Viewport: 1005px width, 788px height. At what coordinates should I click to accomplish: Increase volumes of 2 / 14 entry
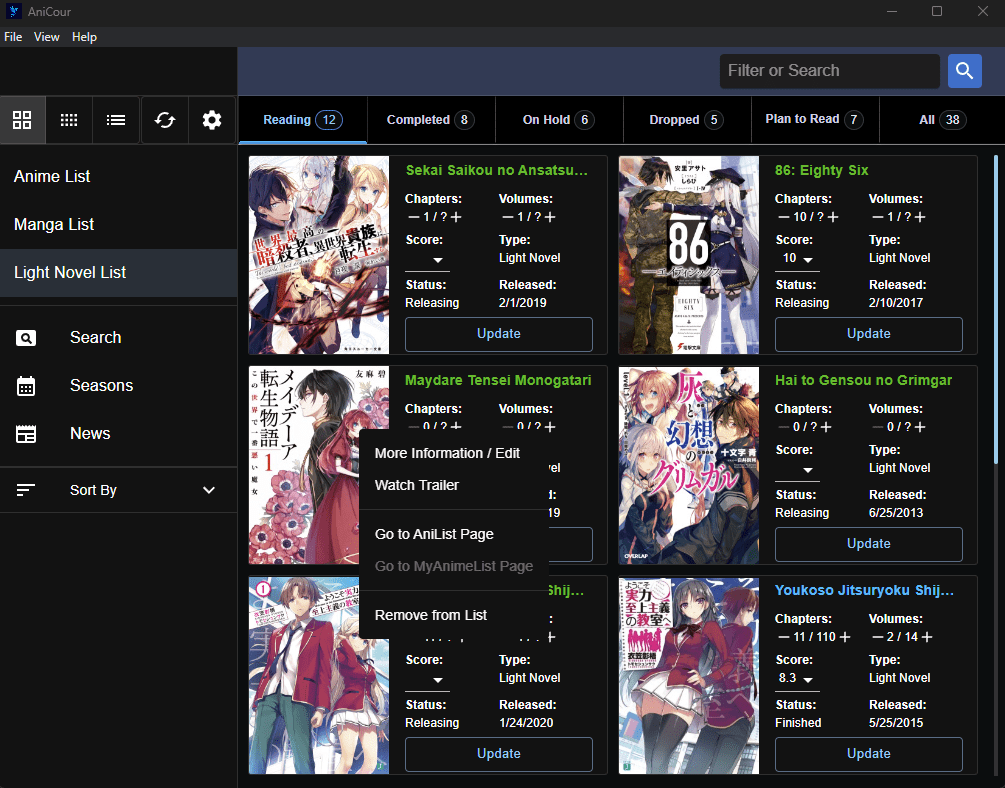point(926,637)
